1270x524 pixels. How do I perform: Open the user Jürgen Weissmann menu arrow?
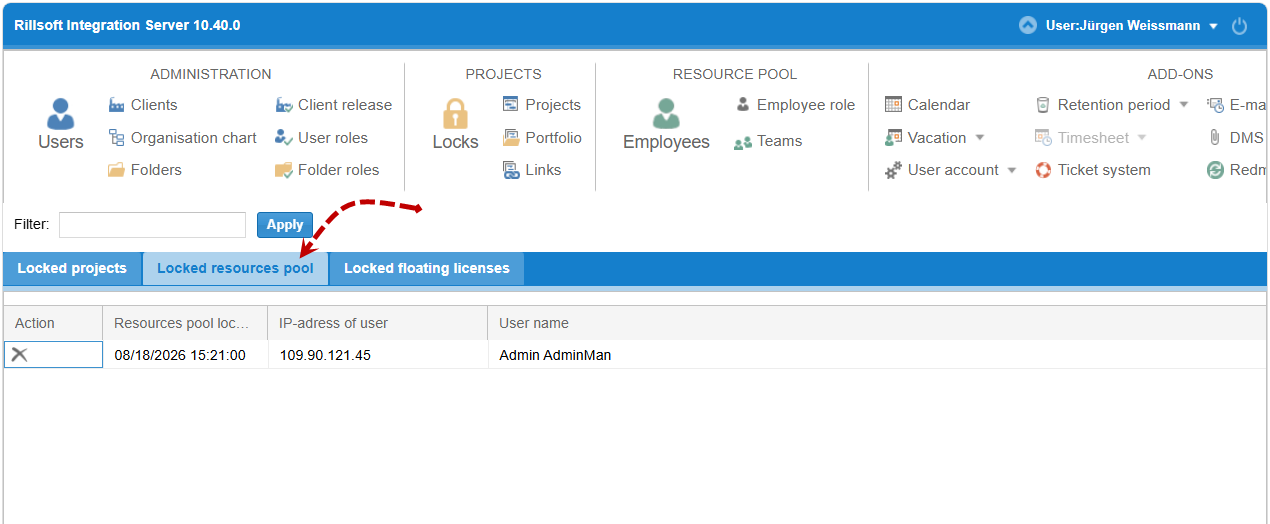click(x=1213, y=27)
